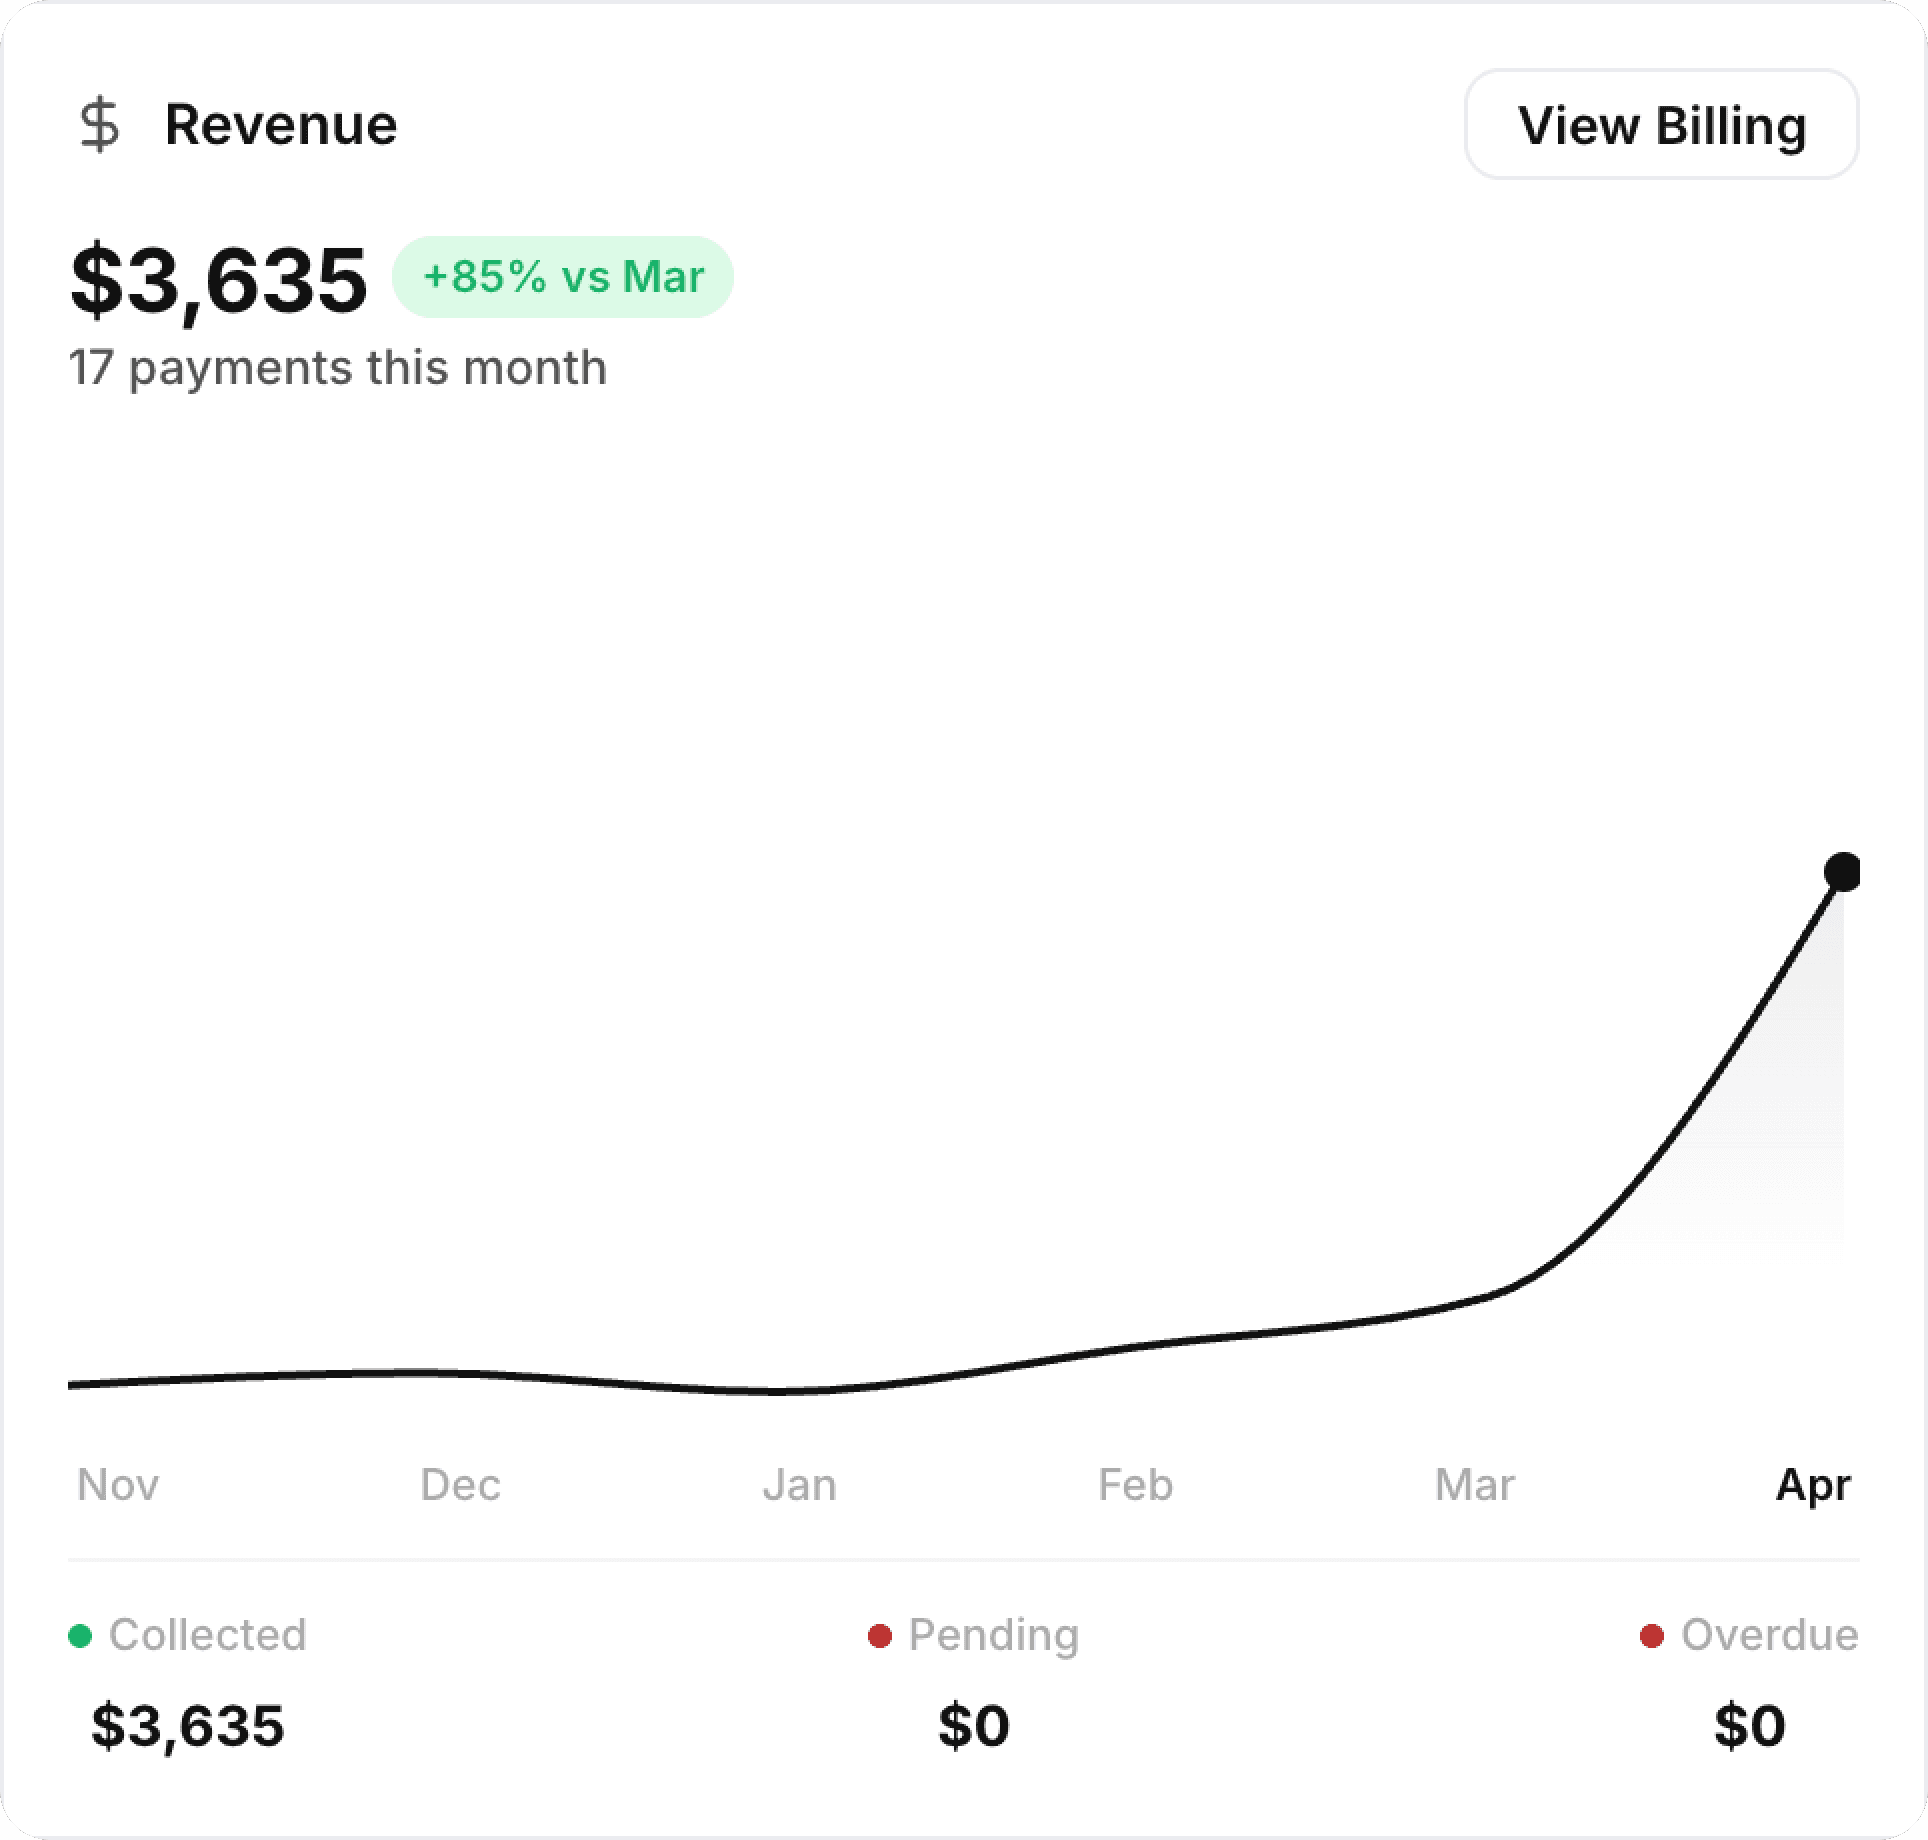Click the Collected legend label
The height and width of the screenshot is (1840, 1928).
[207, 1635]
